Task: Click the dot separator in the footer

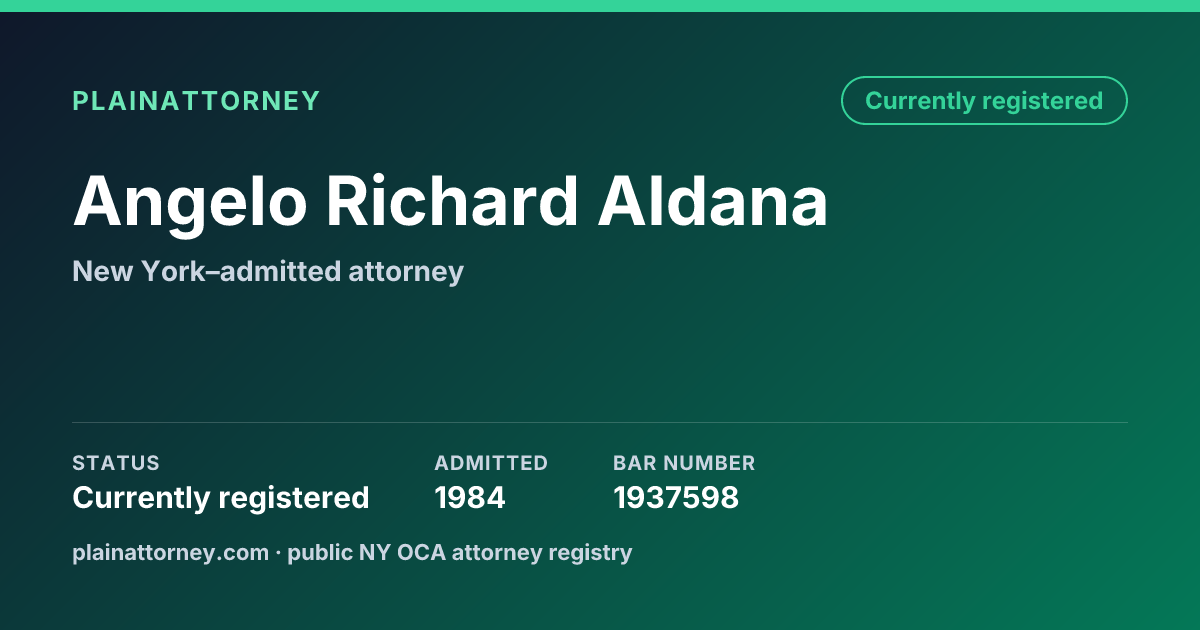Action: coord(279,552)
